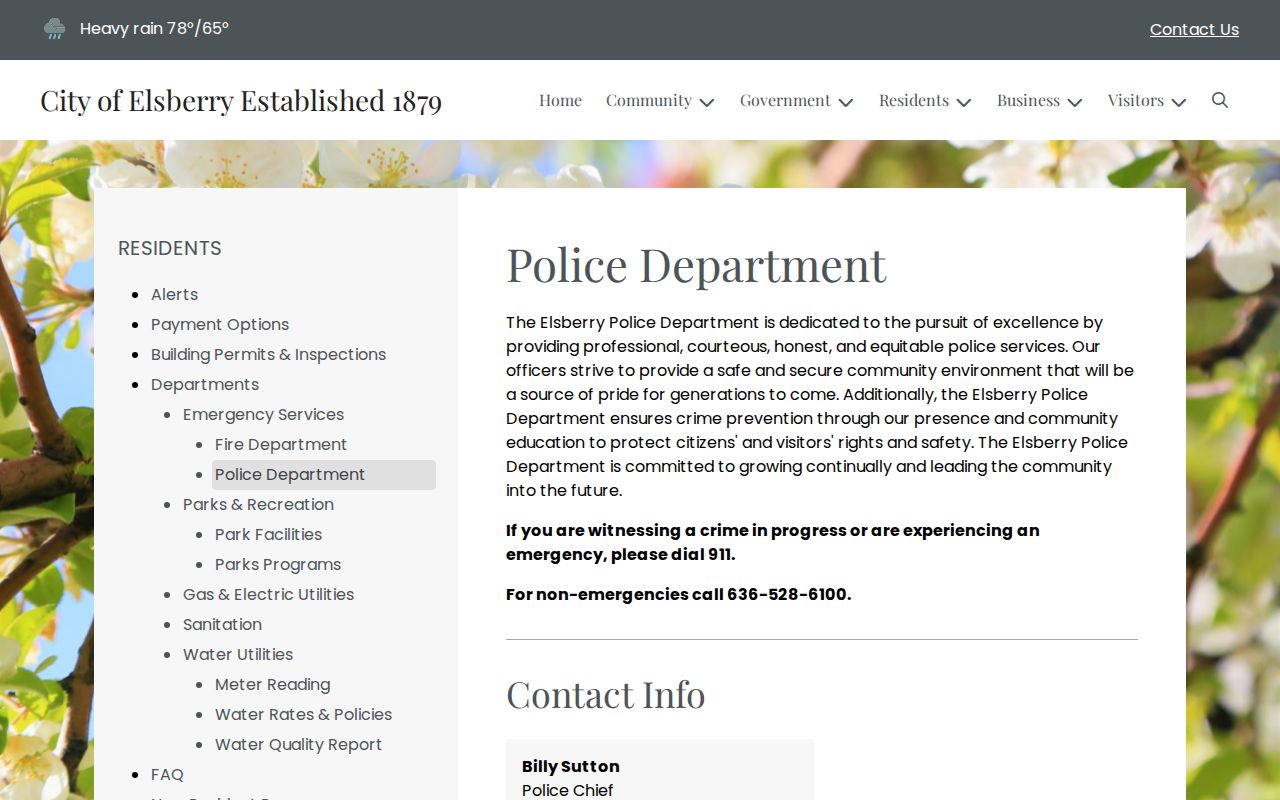Open Parks & Recreation in the sidebar
Image resolution: width=1280 pixels, height=800 pixels.
[258, 504]
